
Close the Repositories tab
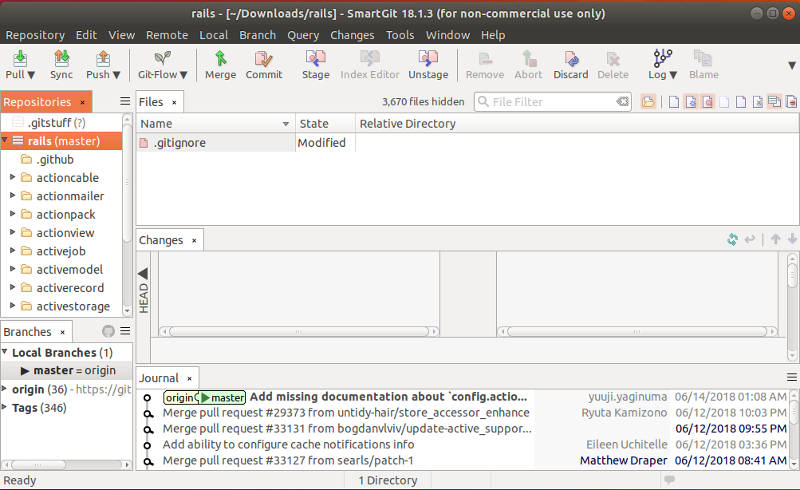tap(82, 102)
